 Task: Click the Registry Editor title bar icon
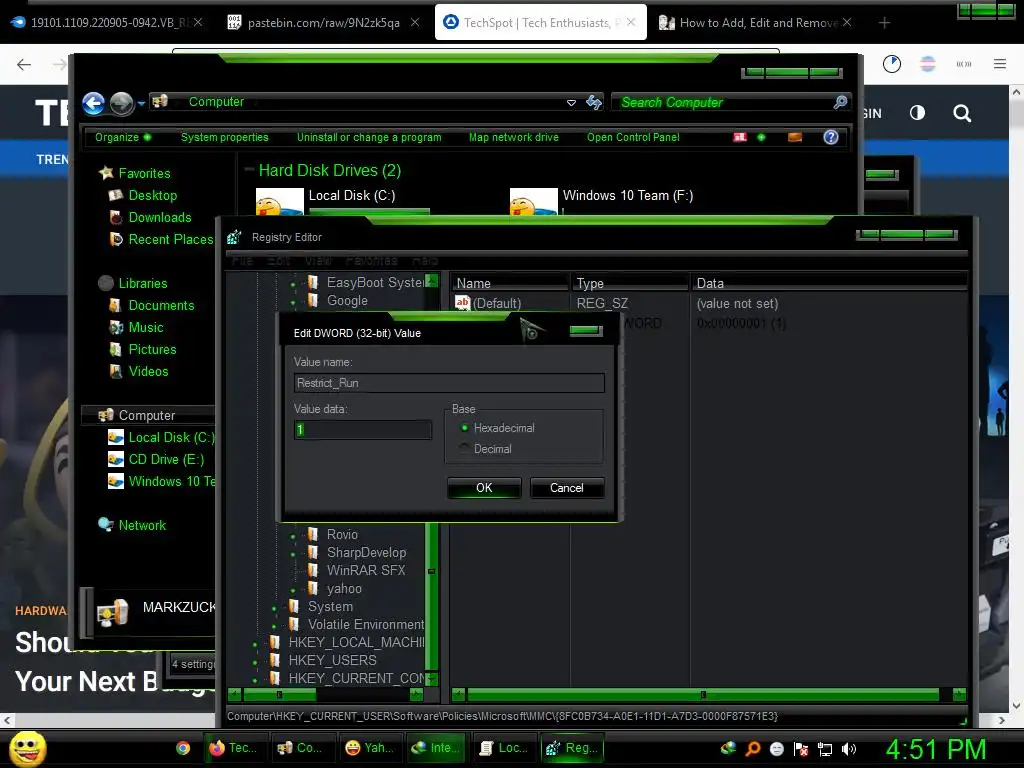234,237
